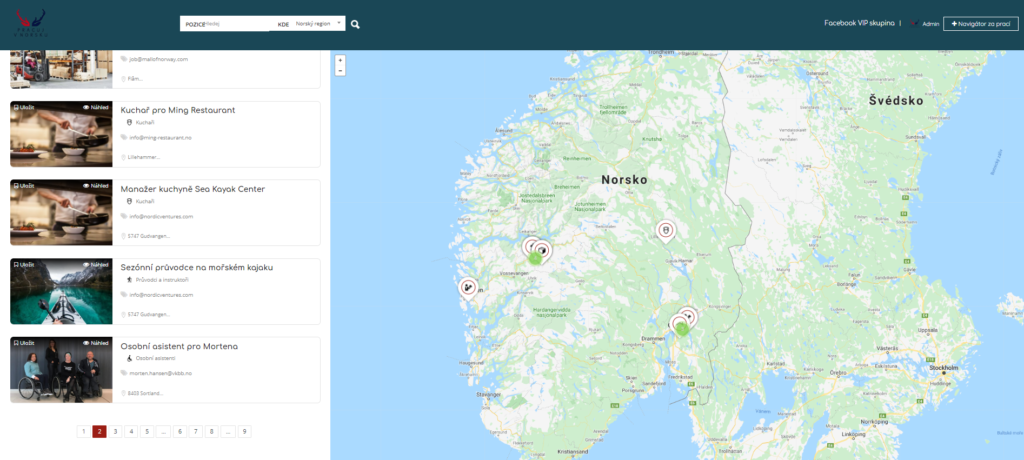
Task: Click 5747 Gudvangen under Manažer kuchyně
Action: [x=149, y=236]
